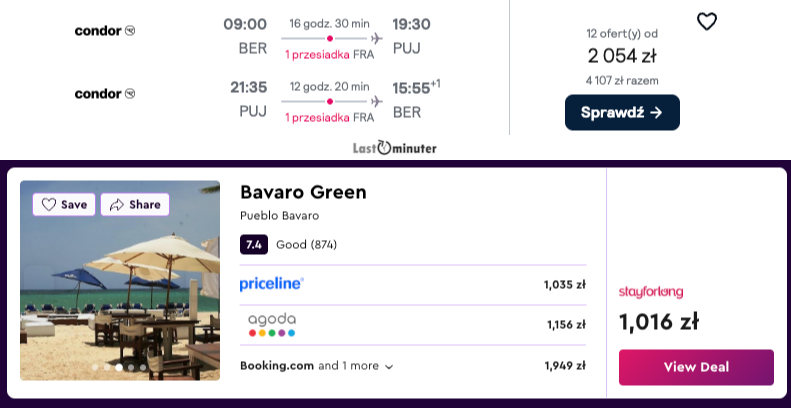Image resolution: width=791 pixels, height=408 pixels.
Task: Save the Bavaro Green hotel
Action: pos(64,204)
